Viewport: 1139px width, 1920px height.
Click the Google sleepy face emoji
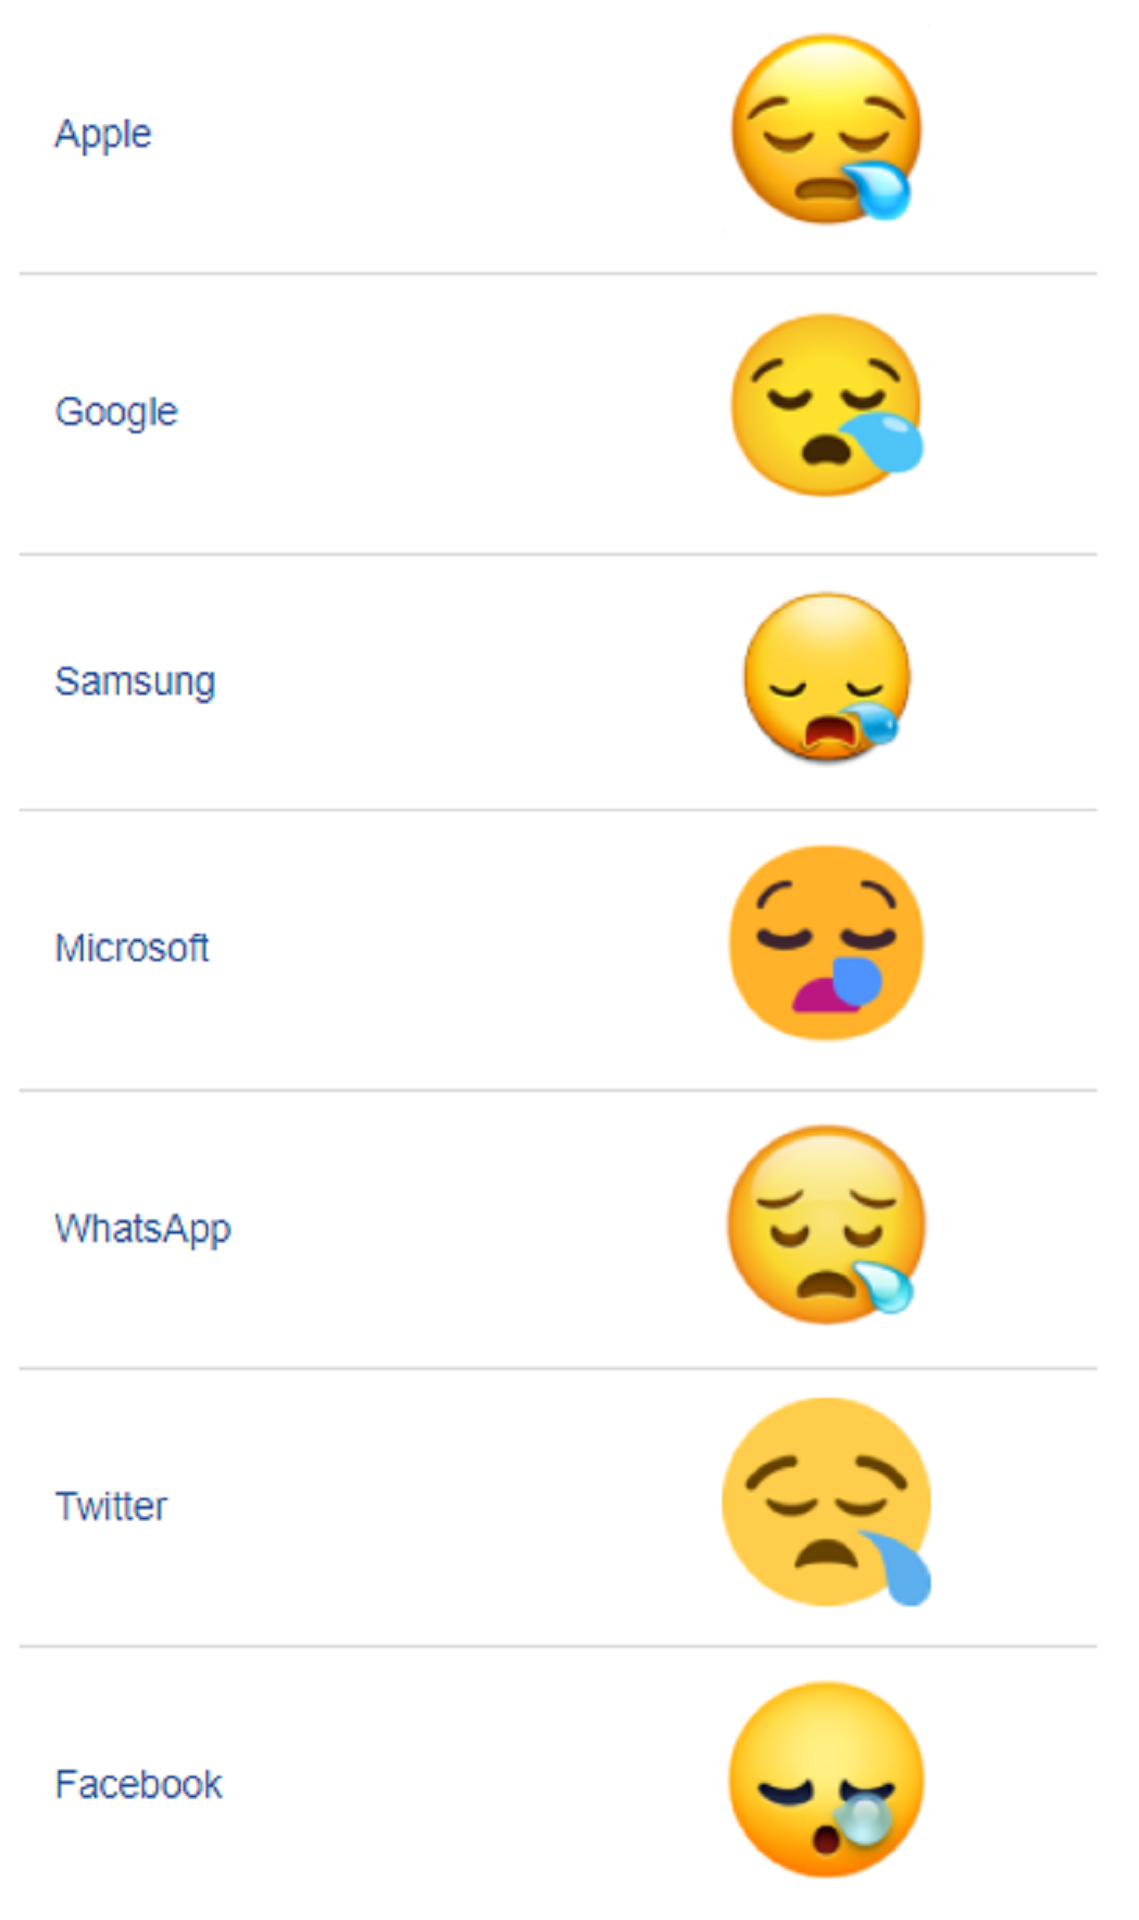click(x=827, y=405)
